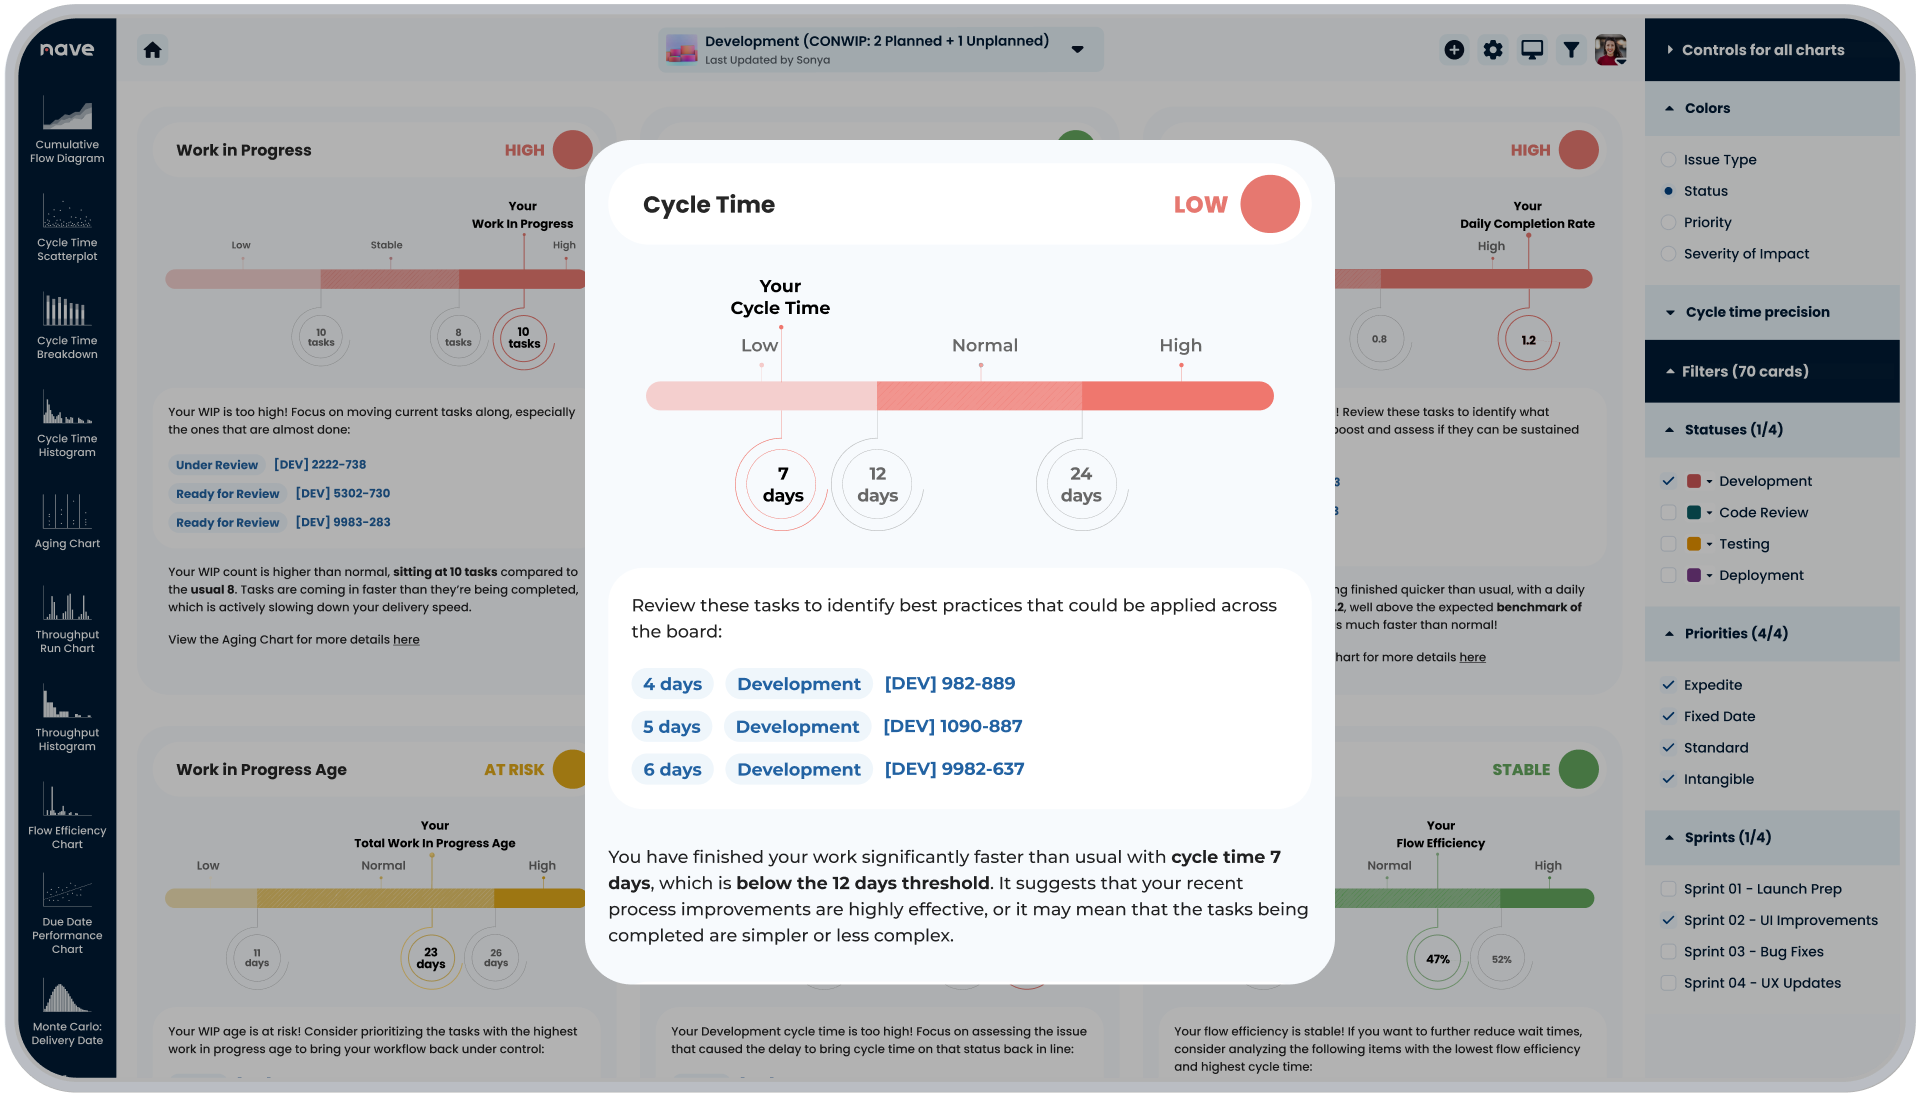Viewport: 1920px width, 1097px height.
Task: Open task [DEV] 982-889 link
Action: point(949,683)
